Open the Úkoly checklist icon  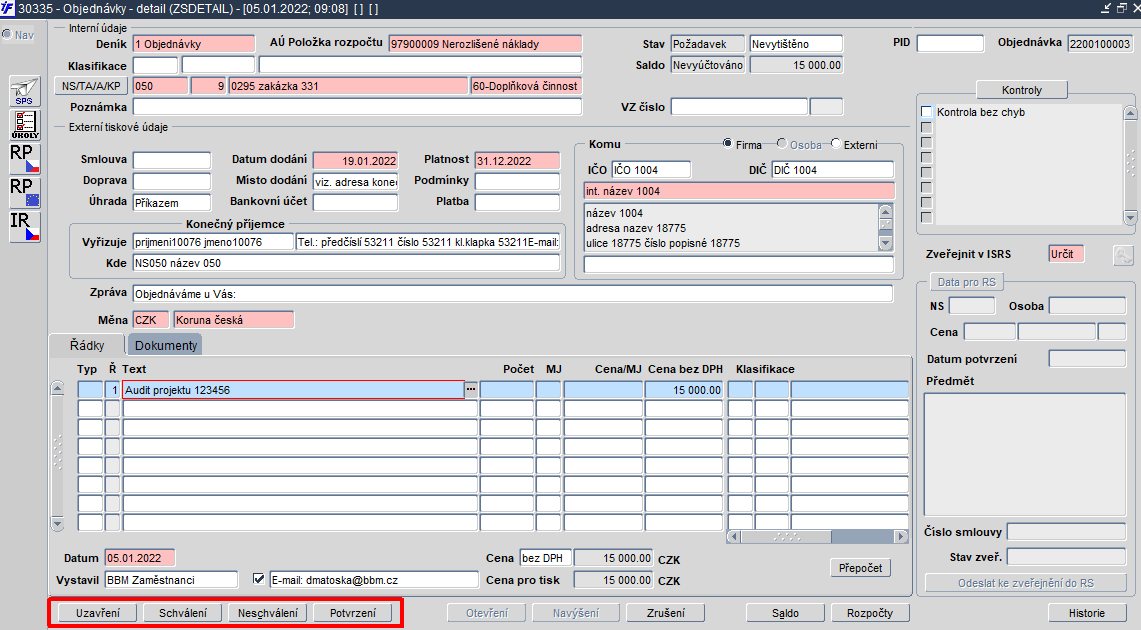pos(25,124)
